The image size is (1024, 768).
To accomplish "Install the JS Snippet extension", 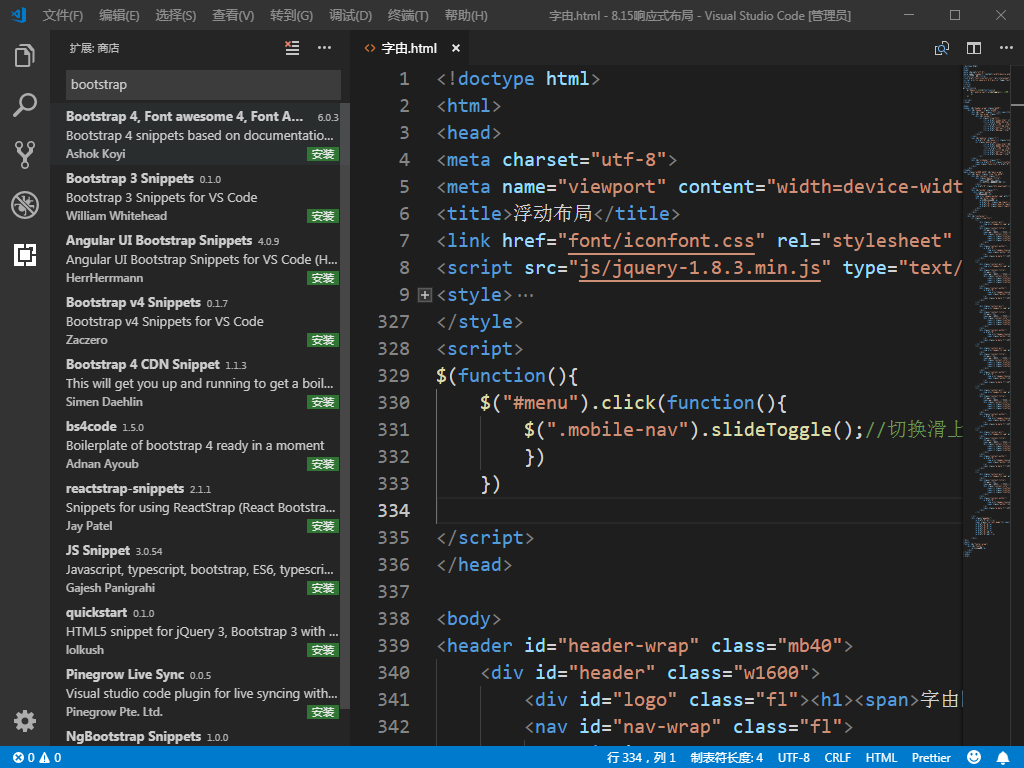I will tap(323, 588).
